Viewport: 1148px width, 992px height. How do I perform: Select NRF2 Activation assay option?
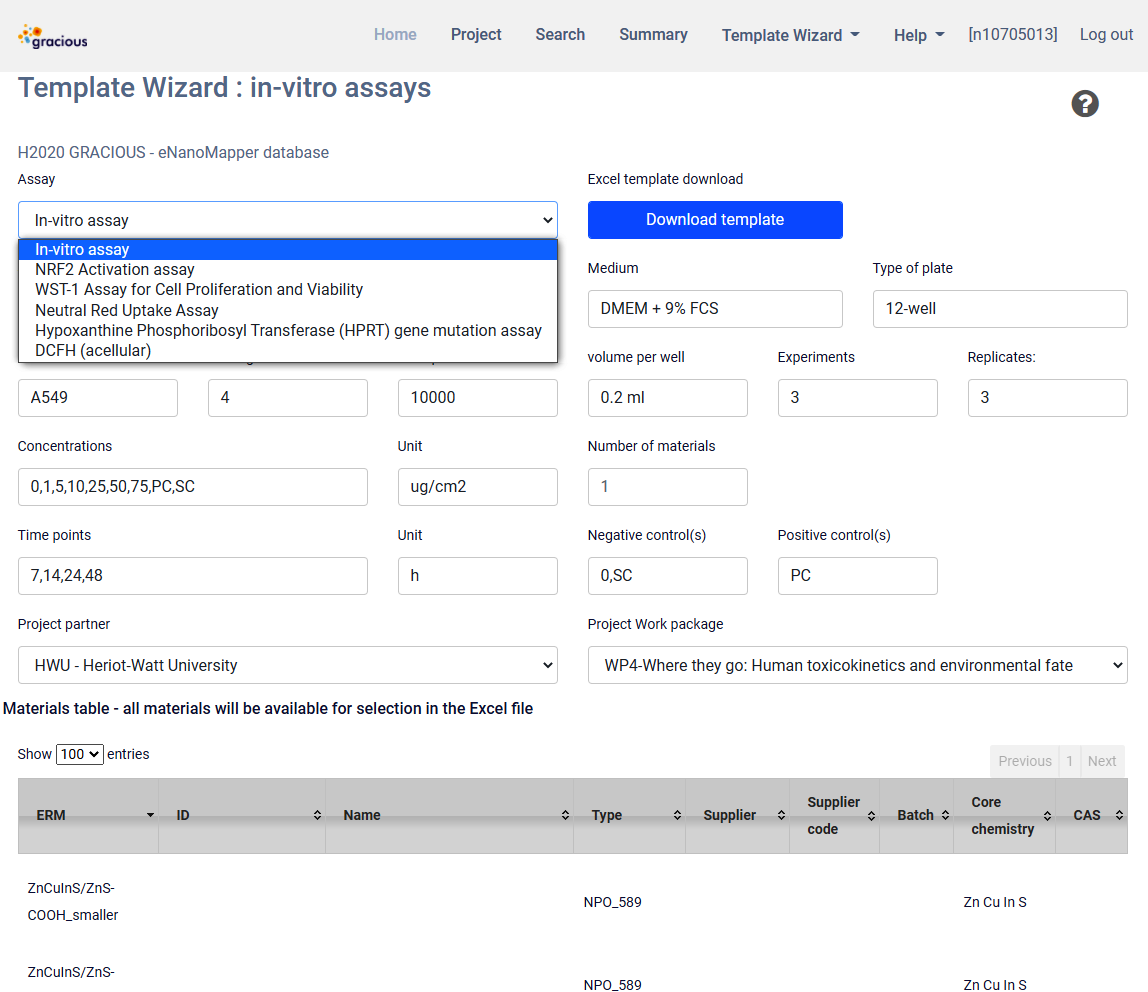pyautogui.click(x=115, y=270)
